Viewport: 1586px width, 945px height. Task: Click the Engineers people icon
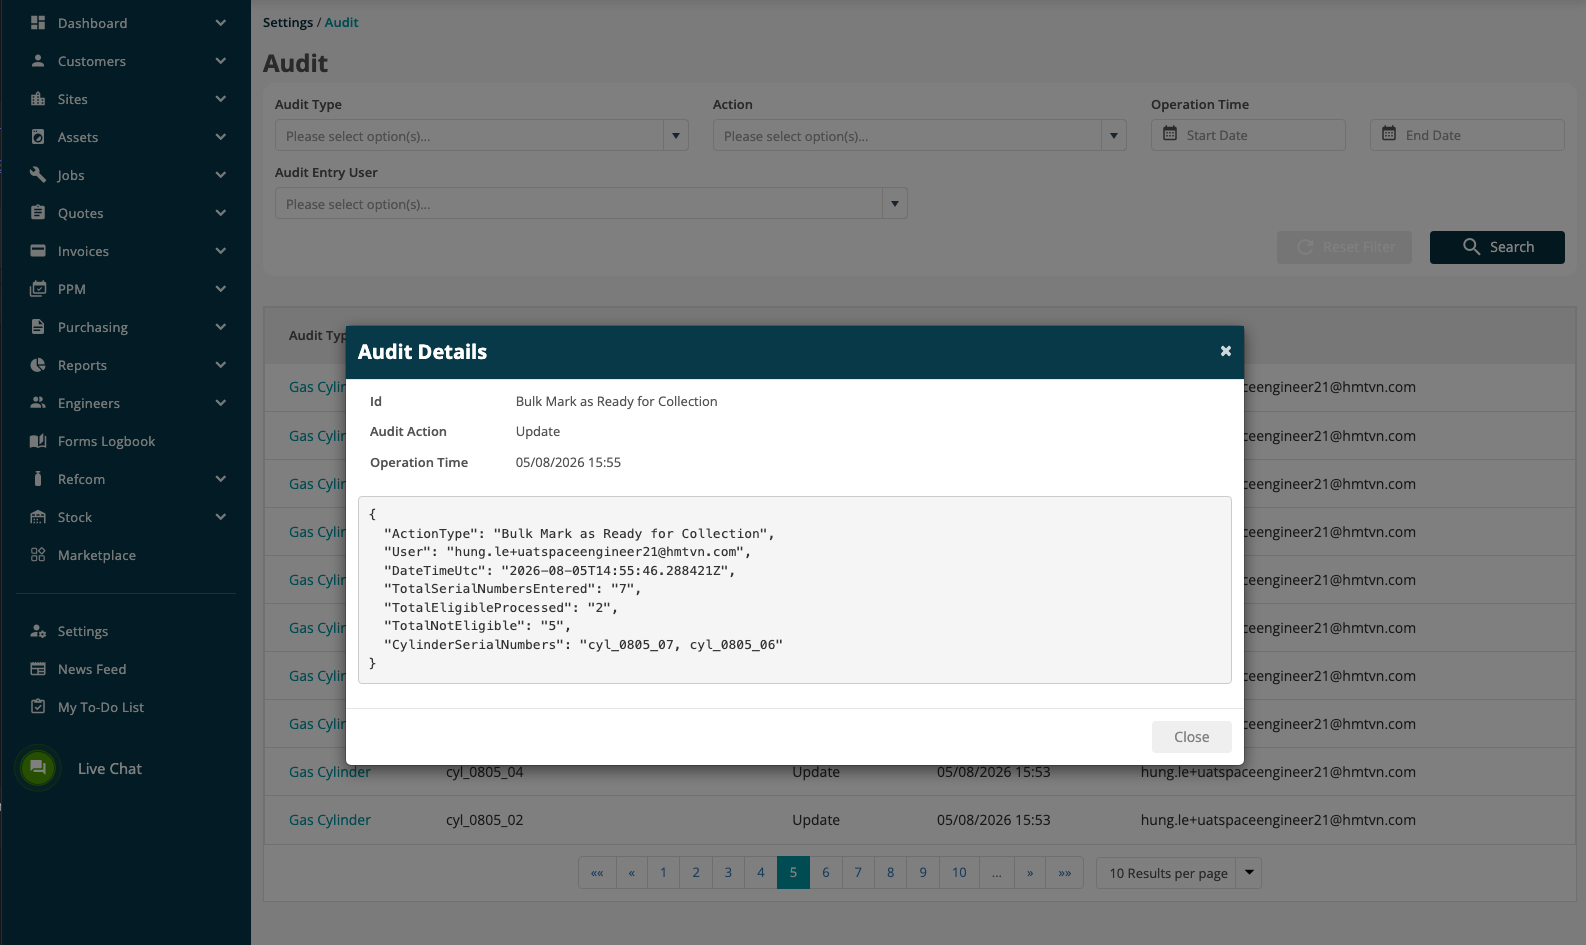38,402
